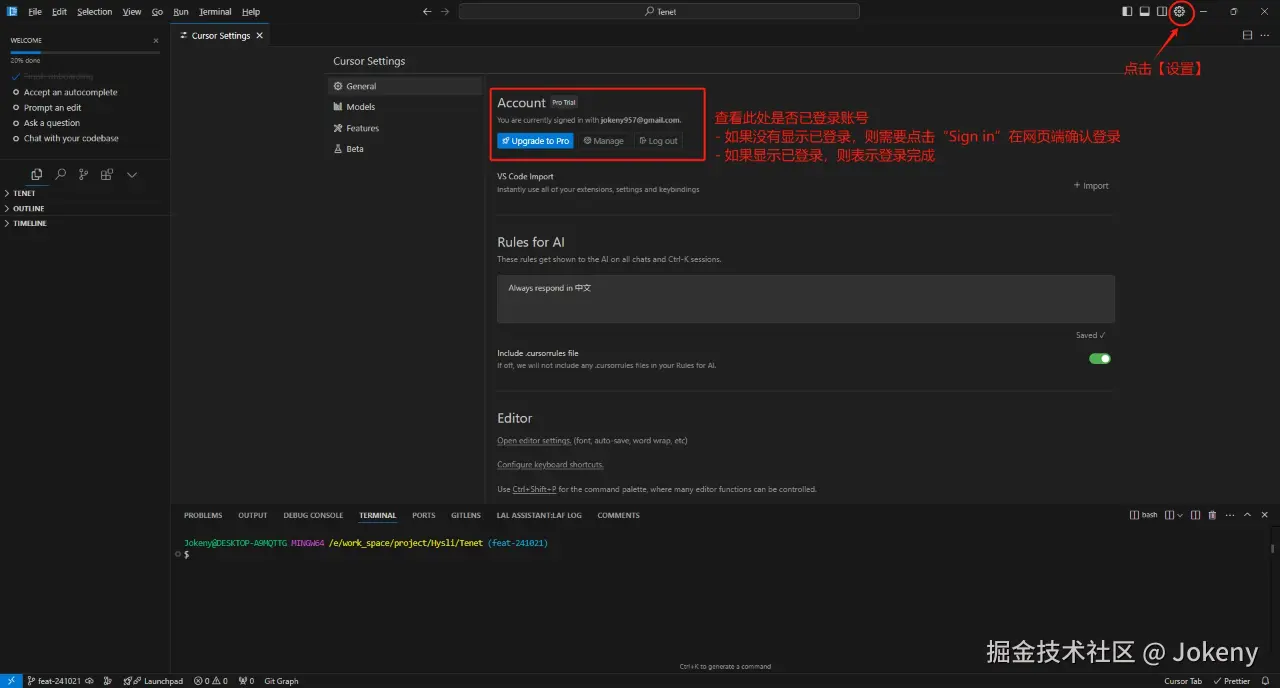
Task: Switch the feat-241021 git branch
Action: 55,681
